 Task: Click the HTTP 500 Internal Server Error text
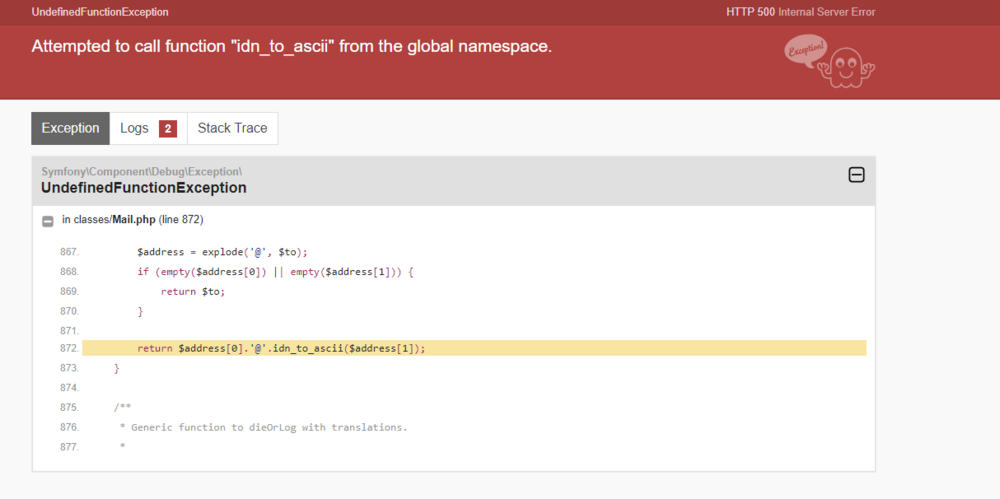click(x=800, y=12)
